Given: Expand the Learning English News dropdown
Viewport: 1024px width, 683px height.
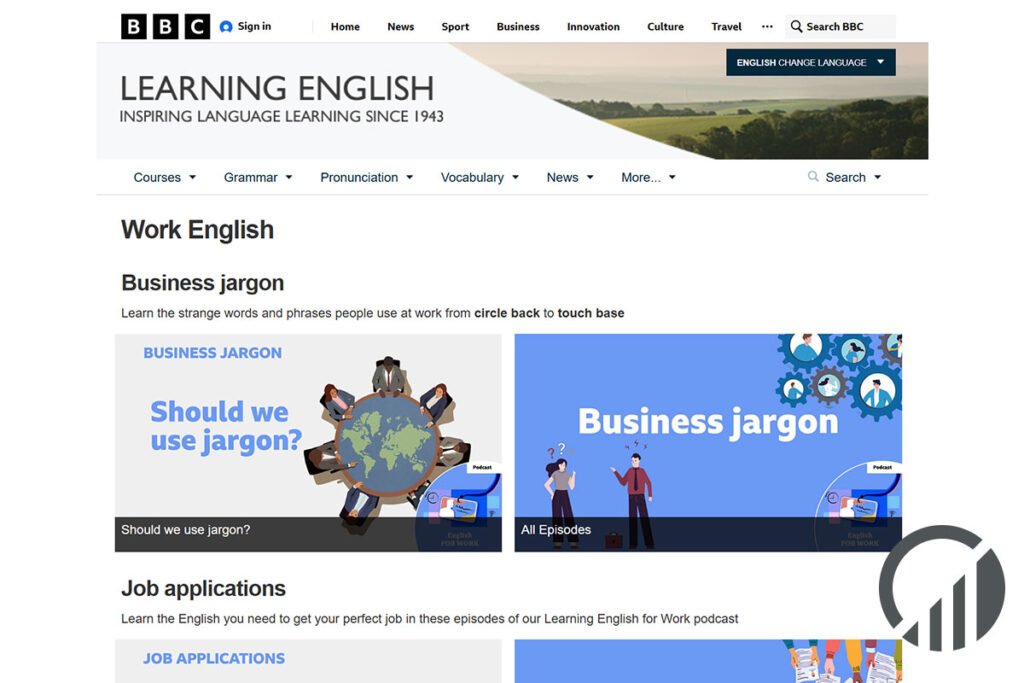Looking at the screenshot, I should pos(570,178).
